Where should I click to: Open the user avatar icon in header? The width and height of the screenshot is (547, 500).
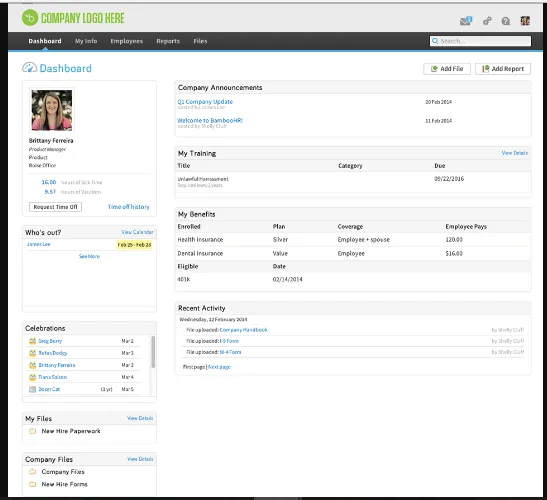525,21
